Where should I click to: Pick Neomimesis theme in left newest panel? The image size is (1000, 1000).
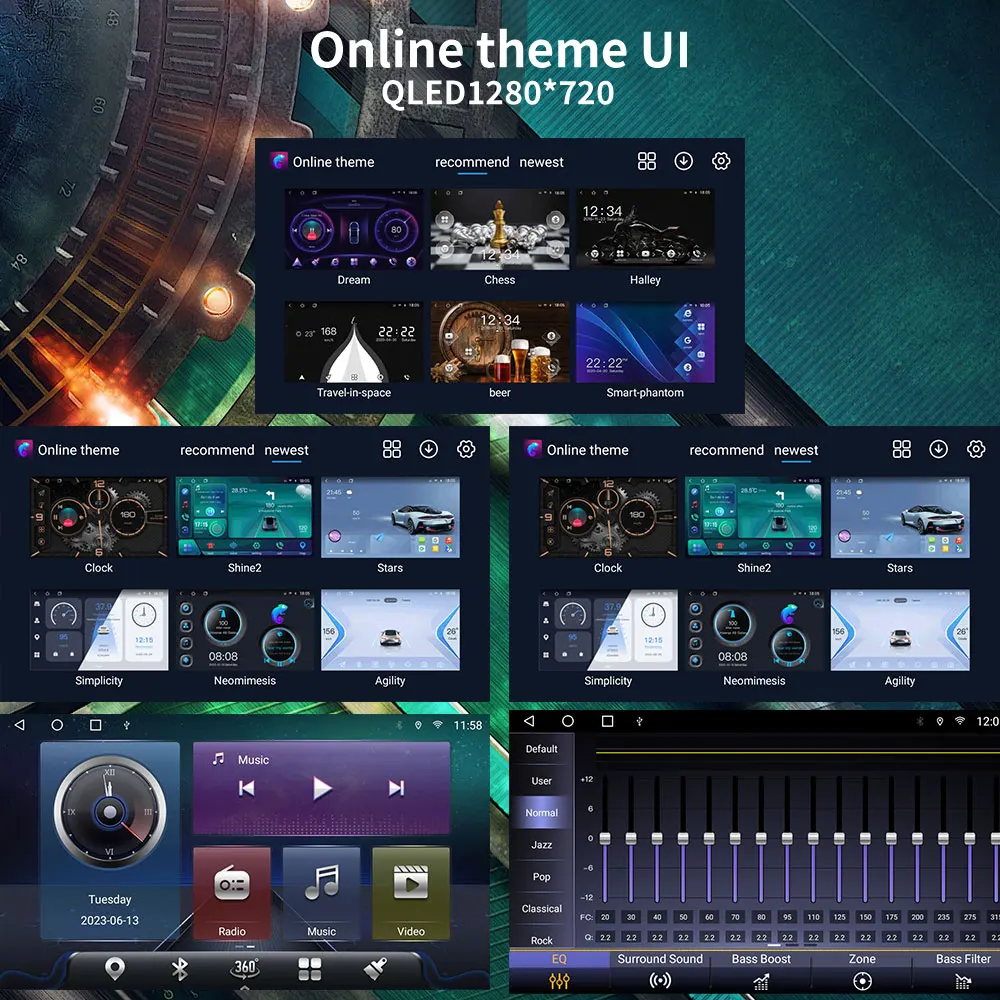244,630
